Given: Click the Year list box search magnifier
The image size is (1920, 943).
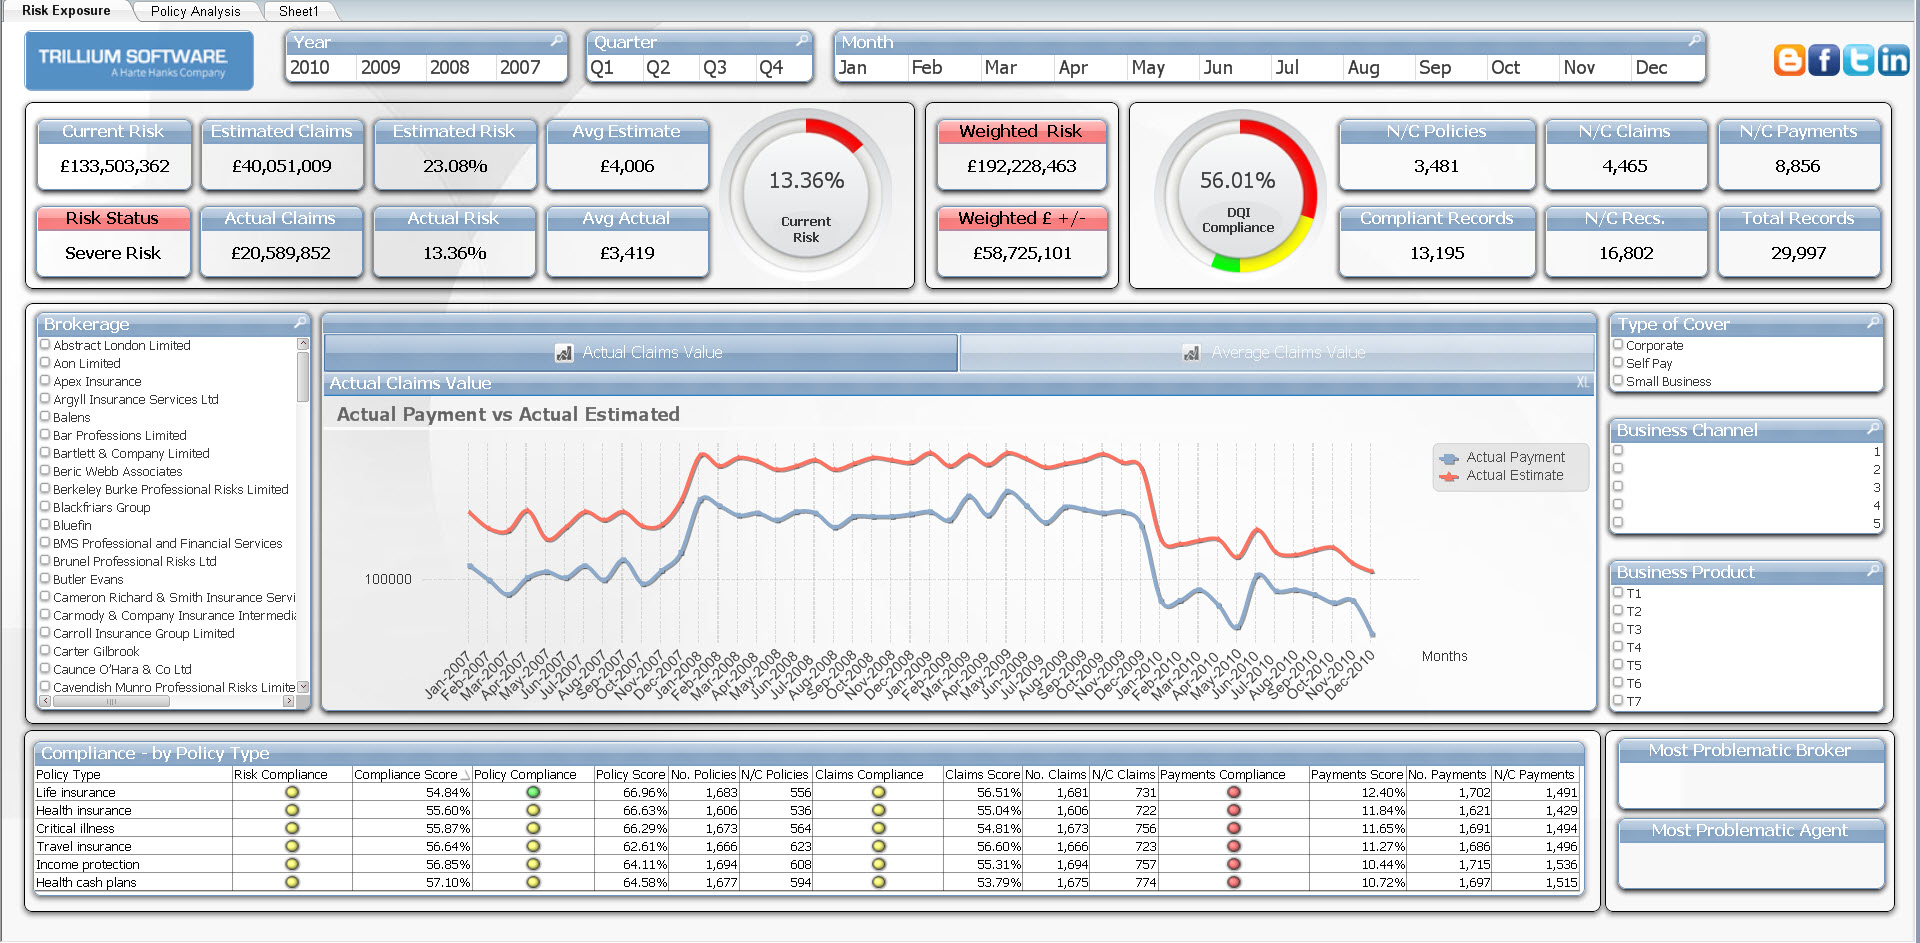Looking at the screenshot, I should click(x=557, y=41).
